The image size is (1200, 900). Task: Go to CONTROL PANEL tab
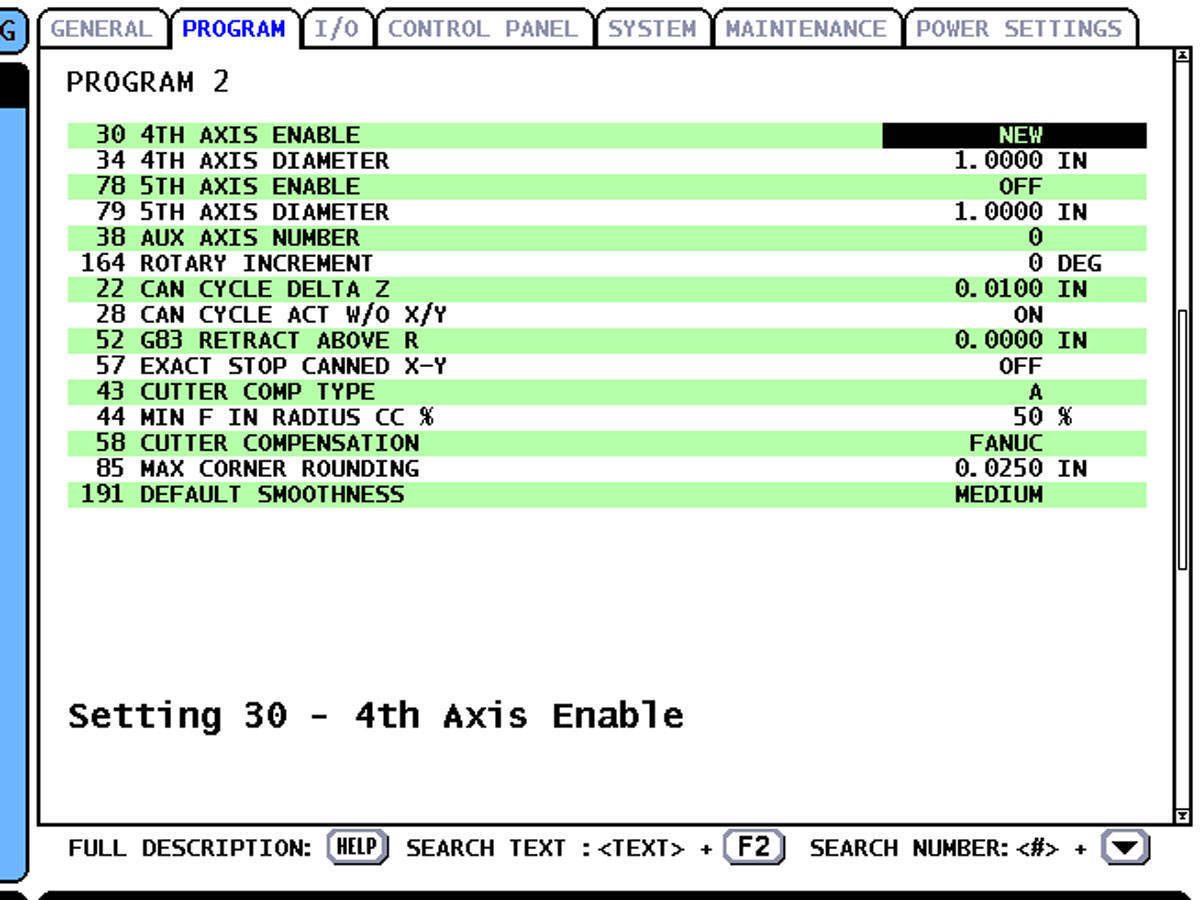483,29
